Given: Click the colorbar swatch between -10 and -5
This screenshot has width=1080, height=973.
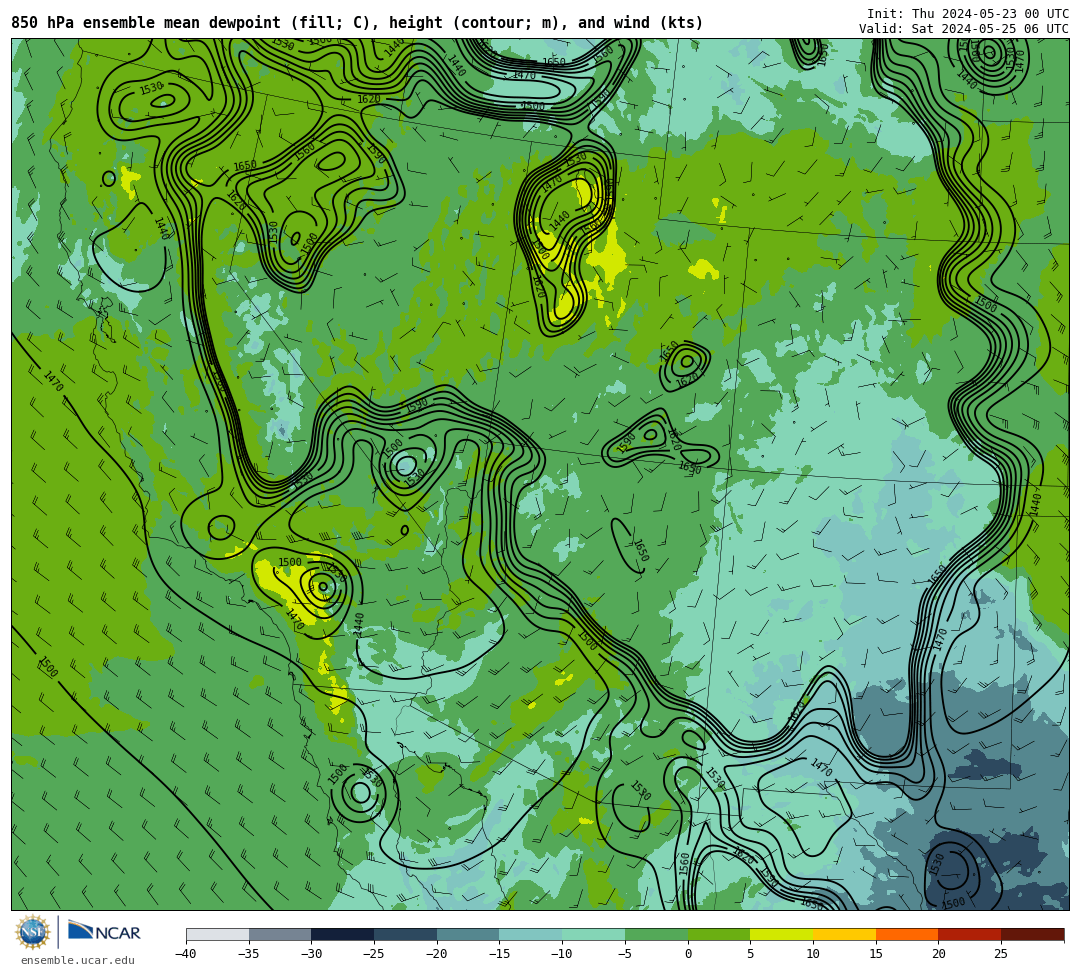Looking at the screenshot, I should pos(594,934).
